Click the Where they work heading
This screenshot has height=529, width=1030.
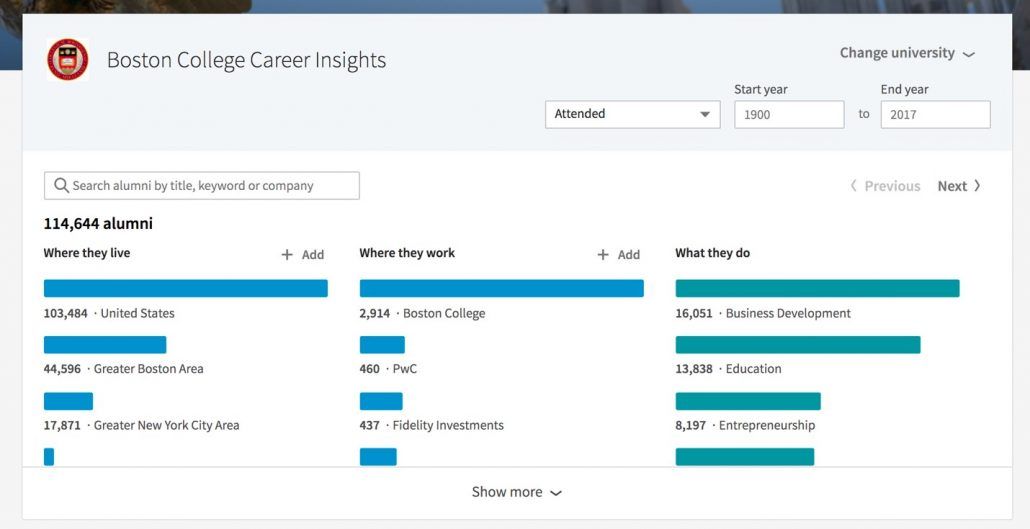[407, 253]
